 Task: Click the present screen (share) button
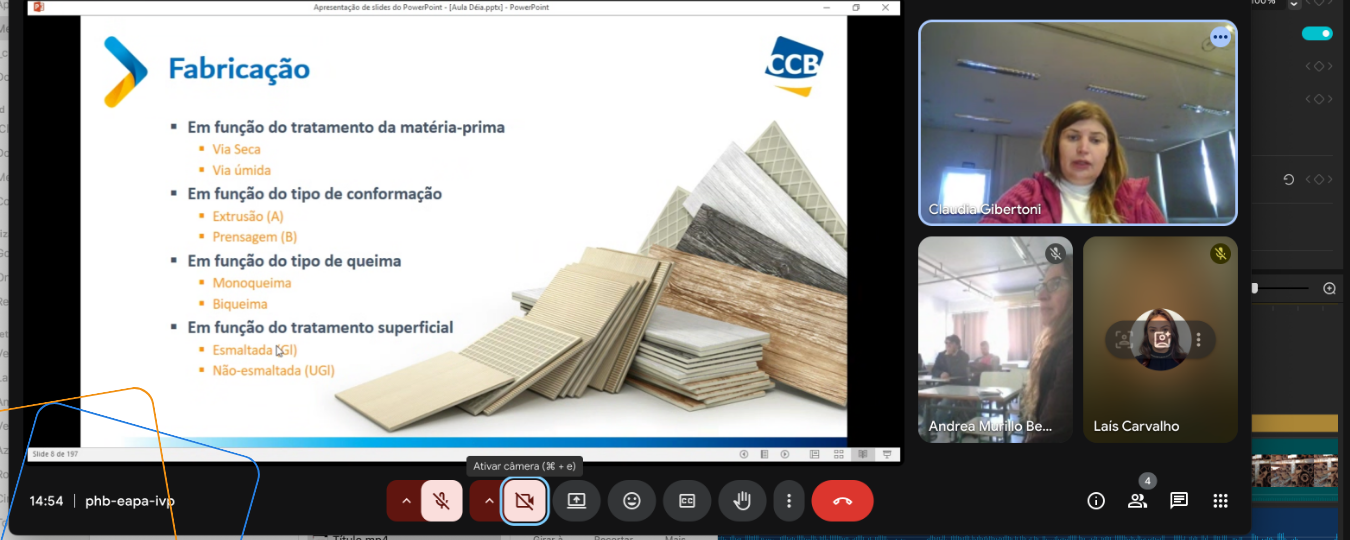click(577, 501)
